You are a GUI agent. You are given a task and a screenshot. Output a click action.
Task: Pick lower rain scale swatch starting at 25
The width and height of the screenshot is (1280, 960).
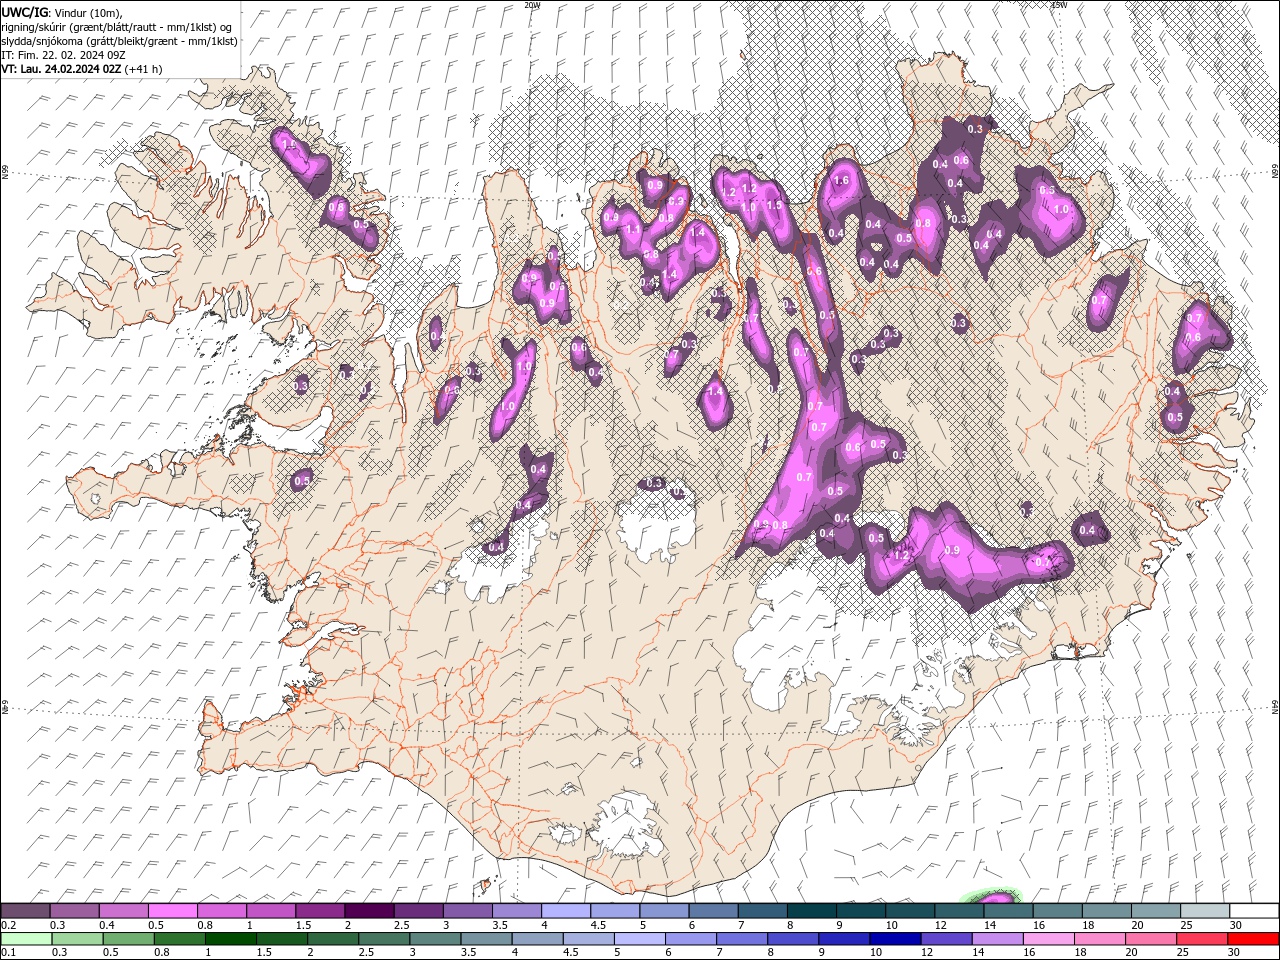pos(1202,939)
